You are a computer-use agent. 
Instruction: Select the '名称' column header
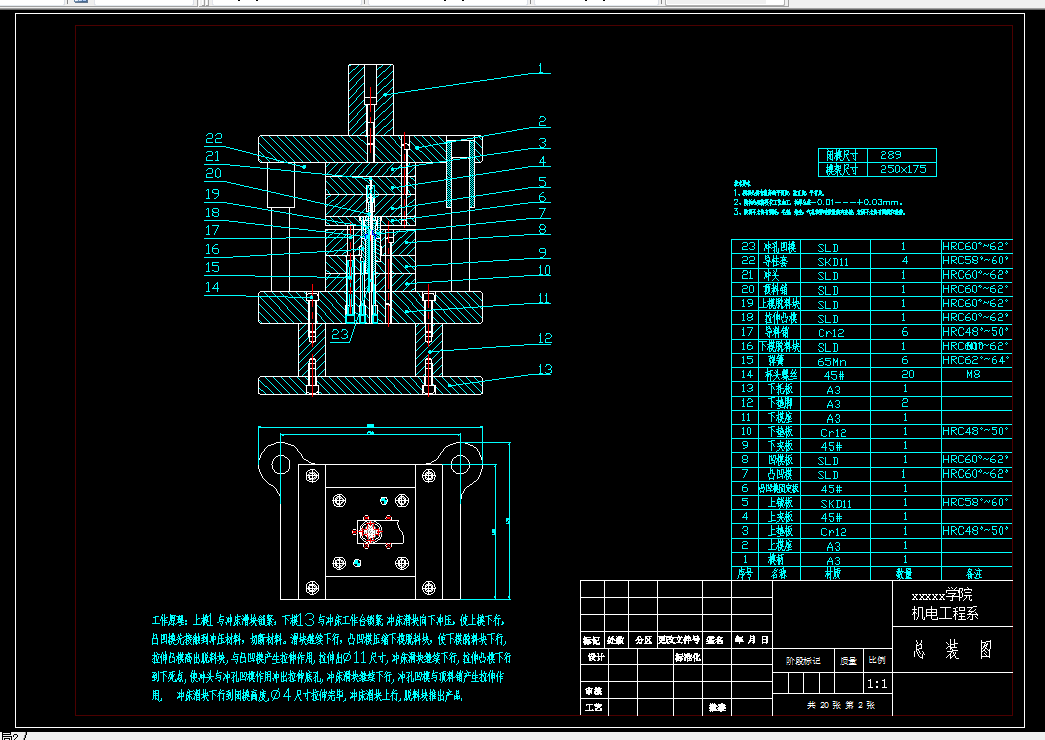(x=779, y=573)
